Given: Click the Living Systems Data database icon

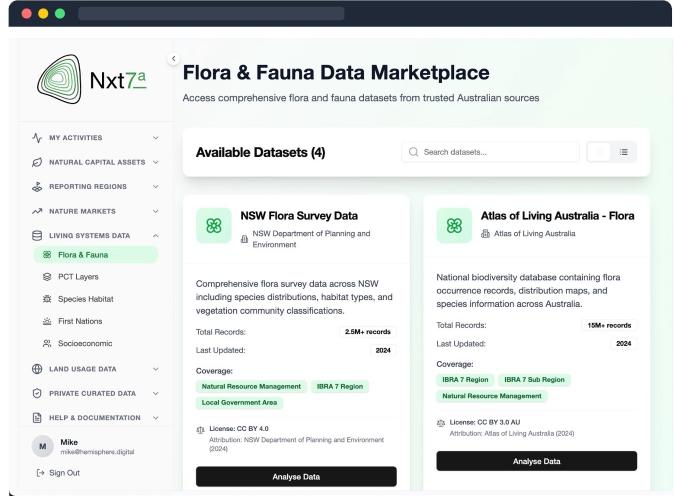Looking at the screenshot, I should (x=37, y=236).
